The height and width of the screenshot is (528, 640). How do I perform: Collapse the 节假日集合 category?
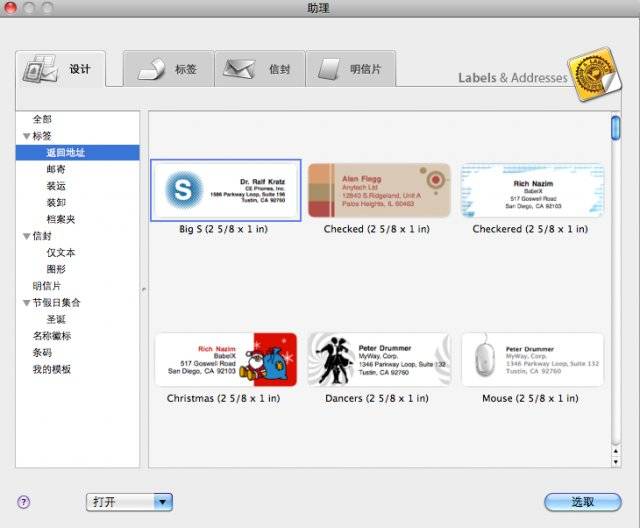(x=27, y=303)
